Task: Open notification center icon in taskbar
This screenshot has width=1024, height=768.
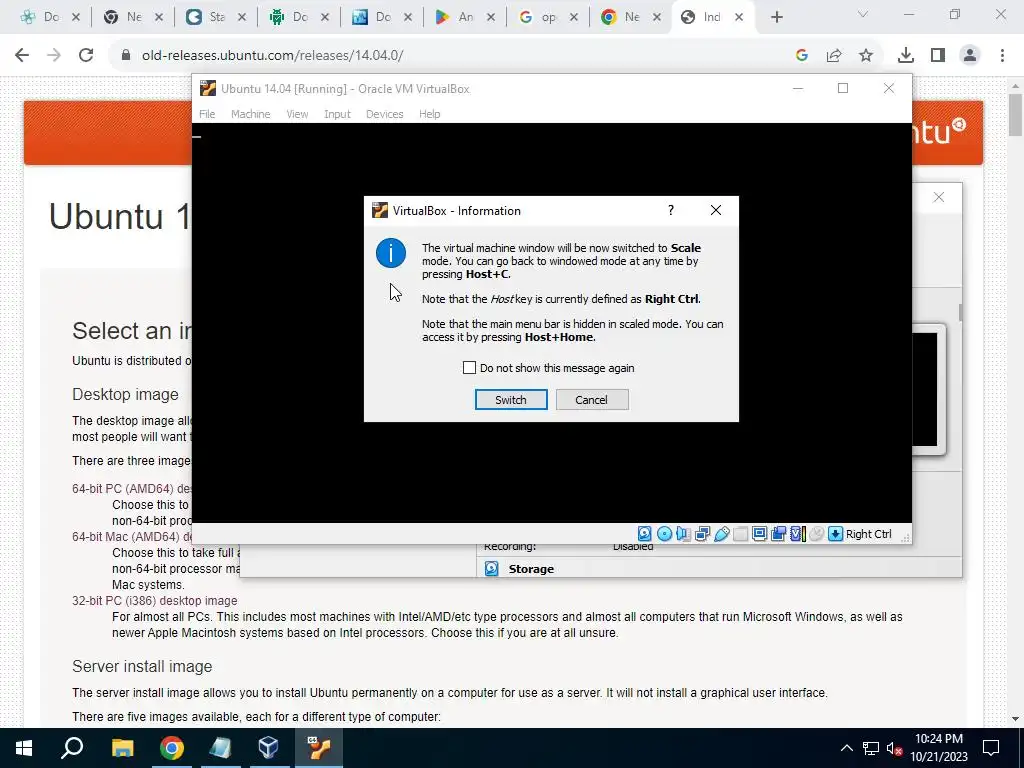Action: [991, 748]
